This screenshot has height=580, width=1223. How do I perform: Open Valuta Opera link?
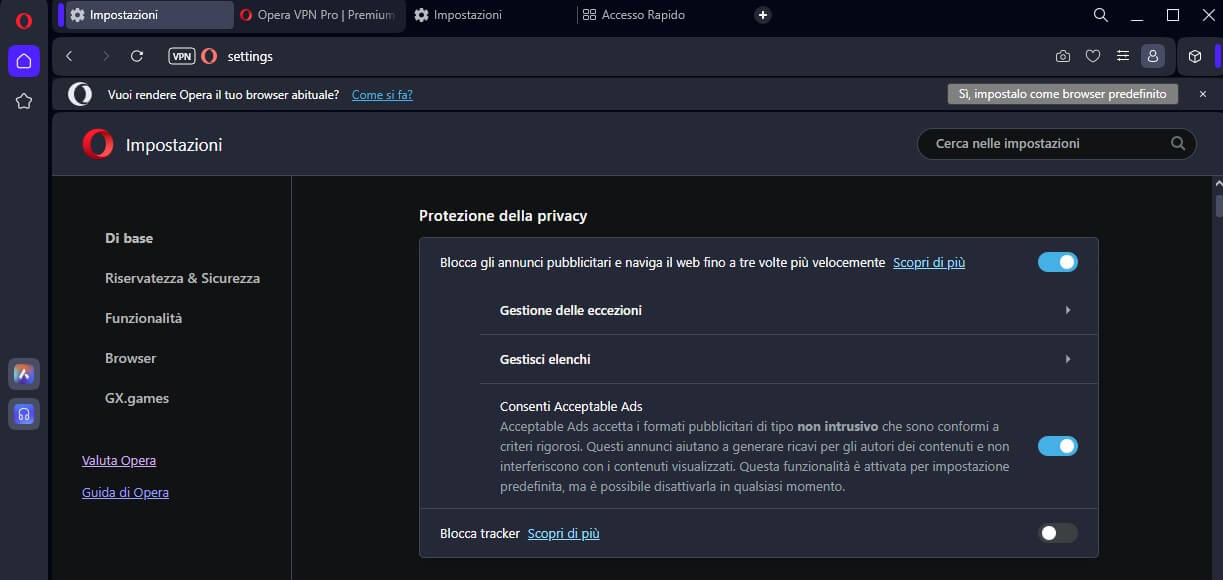pos(119,461)
